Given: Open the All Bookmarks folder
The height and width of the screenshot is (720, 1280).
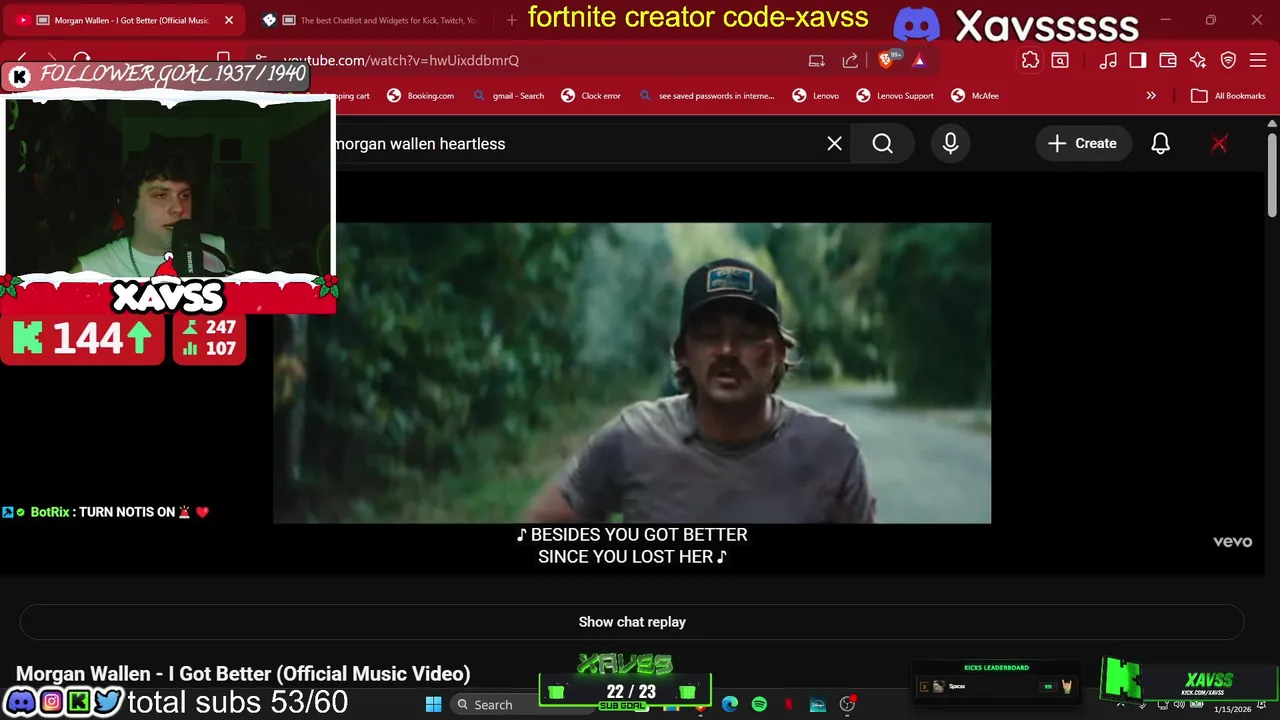Looking at the screenshot, I should point(1229,96).
